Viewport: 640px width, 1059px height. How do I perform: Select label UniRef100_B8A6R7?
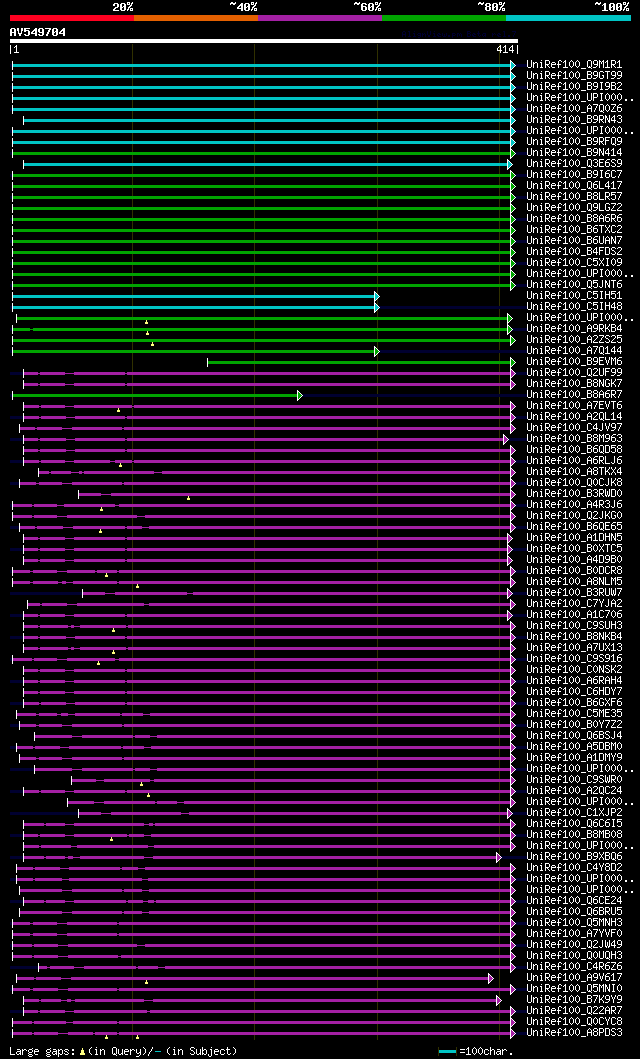pos(575,394)
